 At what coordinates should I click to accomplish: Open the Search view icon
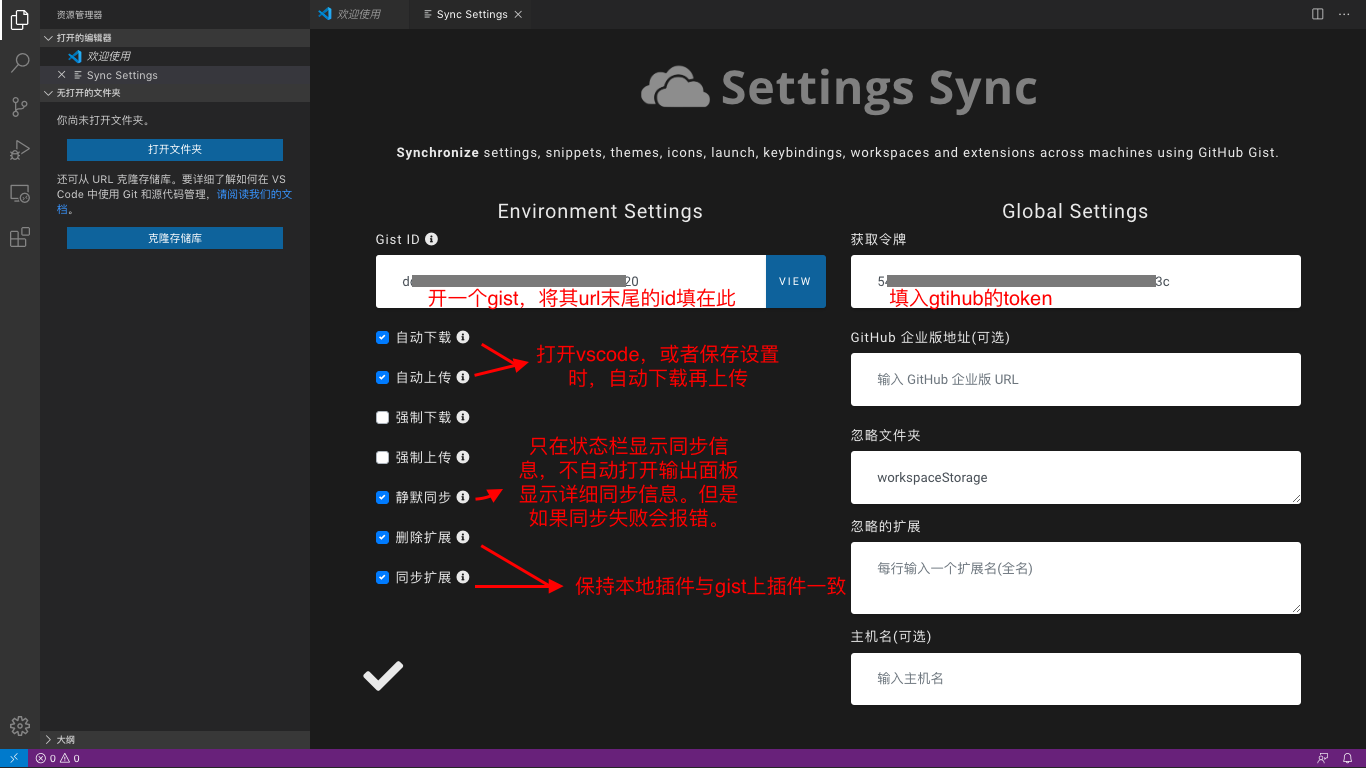(19, 63)
